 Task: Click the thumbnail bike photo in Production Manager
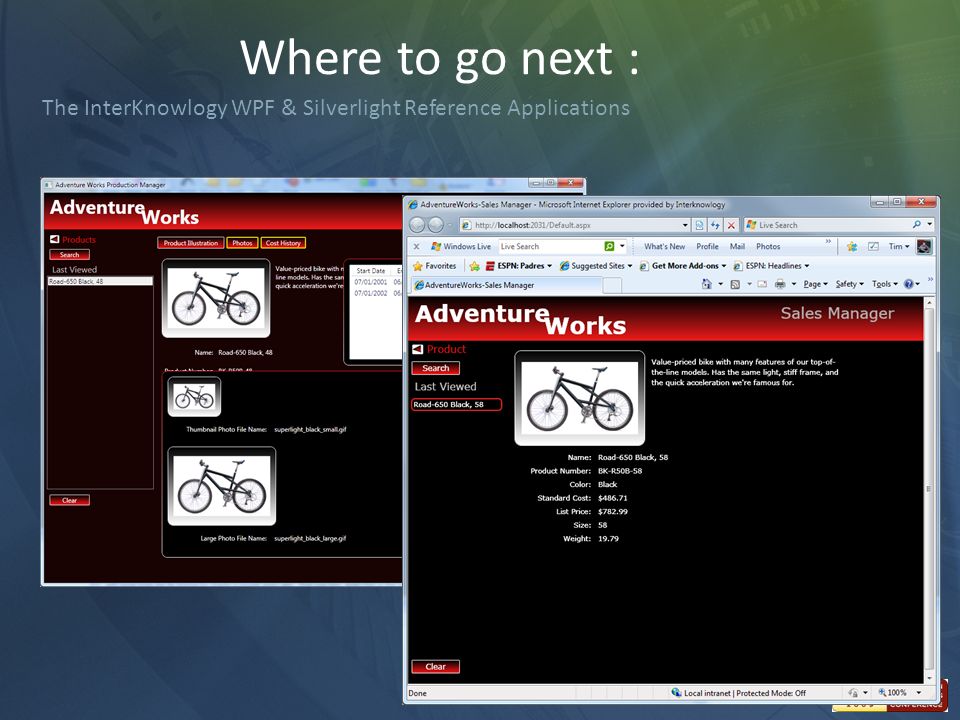(x=194, y=397)
